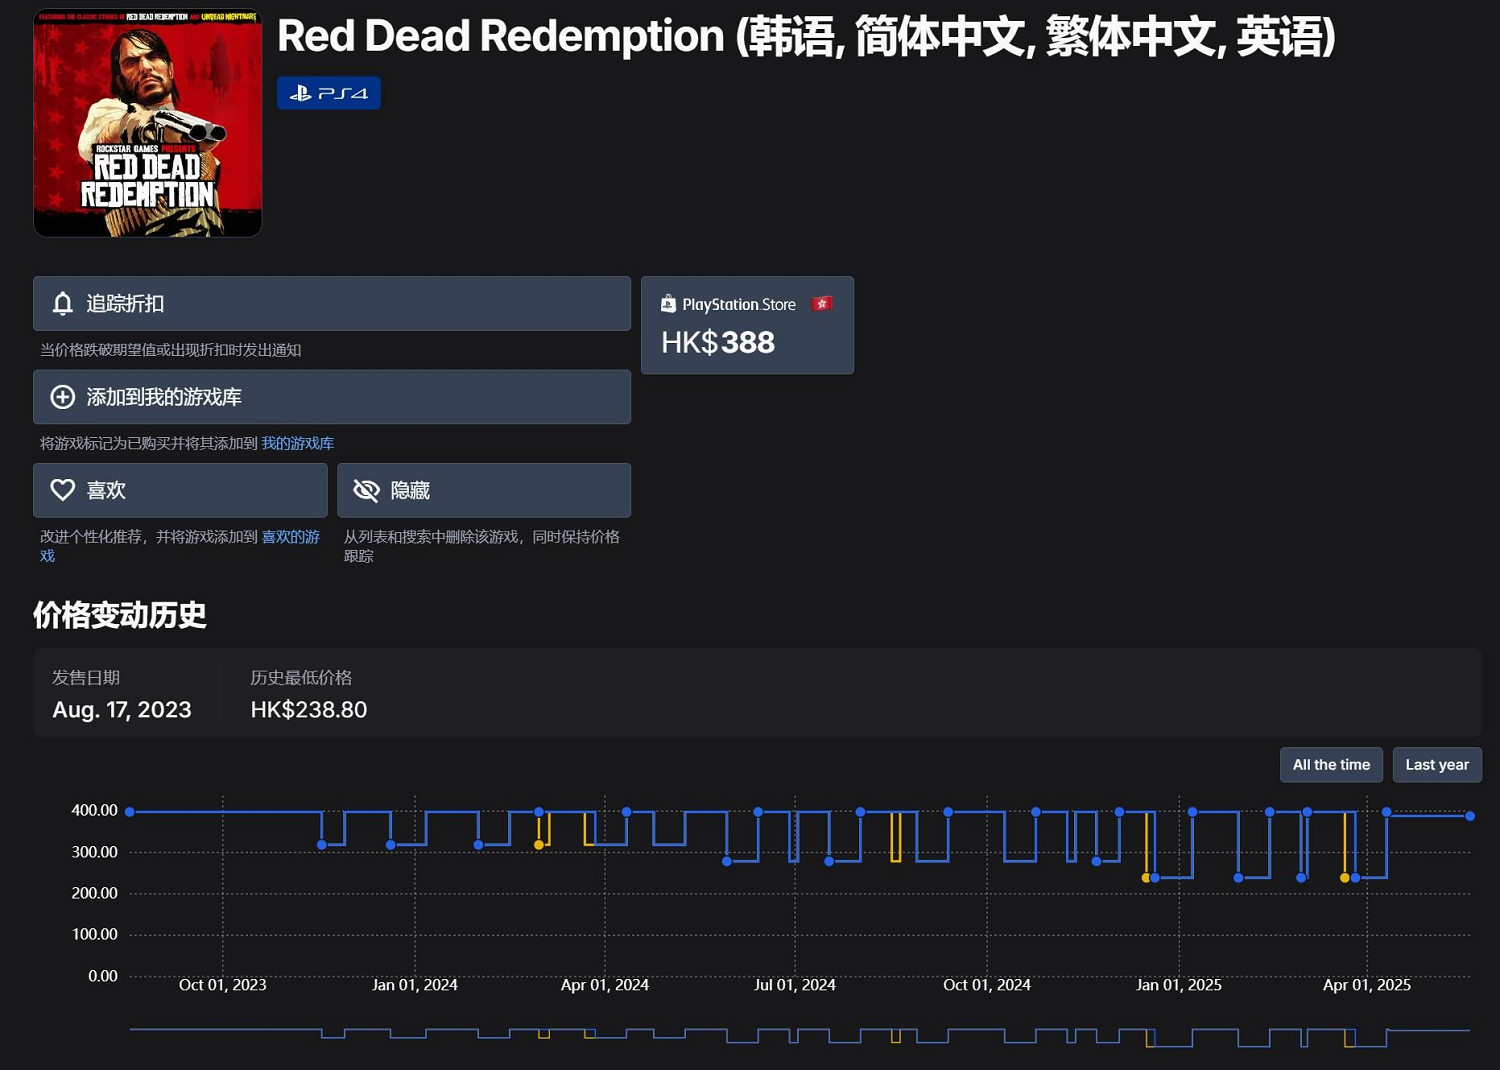Image resolution: width=1500 pixels, height=1070 pixels.
Task: Toggle the 隐藏 hide game button
Action: [x=484, y=490]
